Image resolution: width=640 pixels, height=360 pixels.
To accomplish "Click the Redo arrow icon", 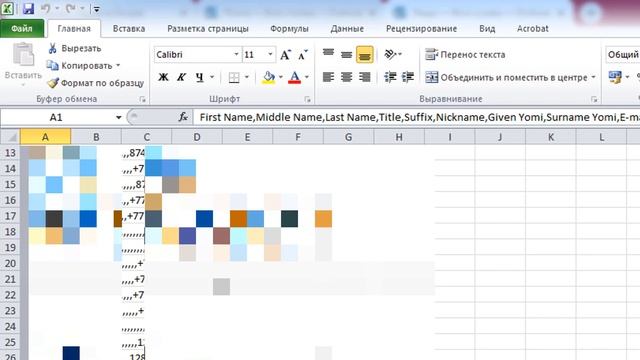I will click(x=70, y=8).
